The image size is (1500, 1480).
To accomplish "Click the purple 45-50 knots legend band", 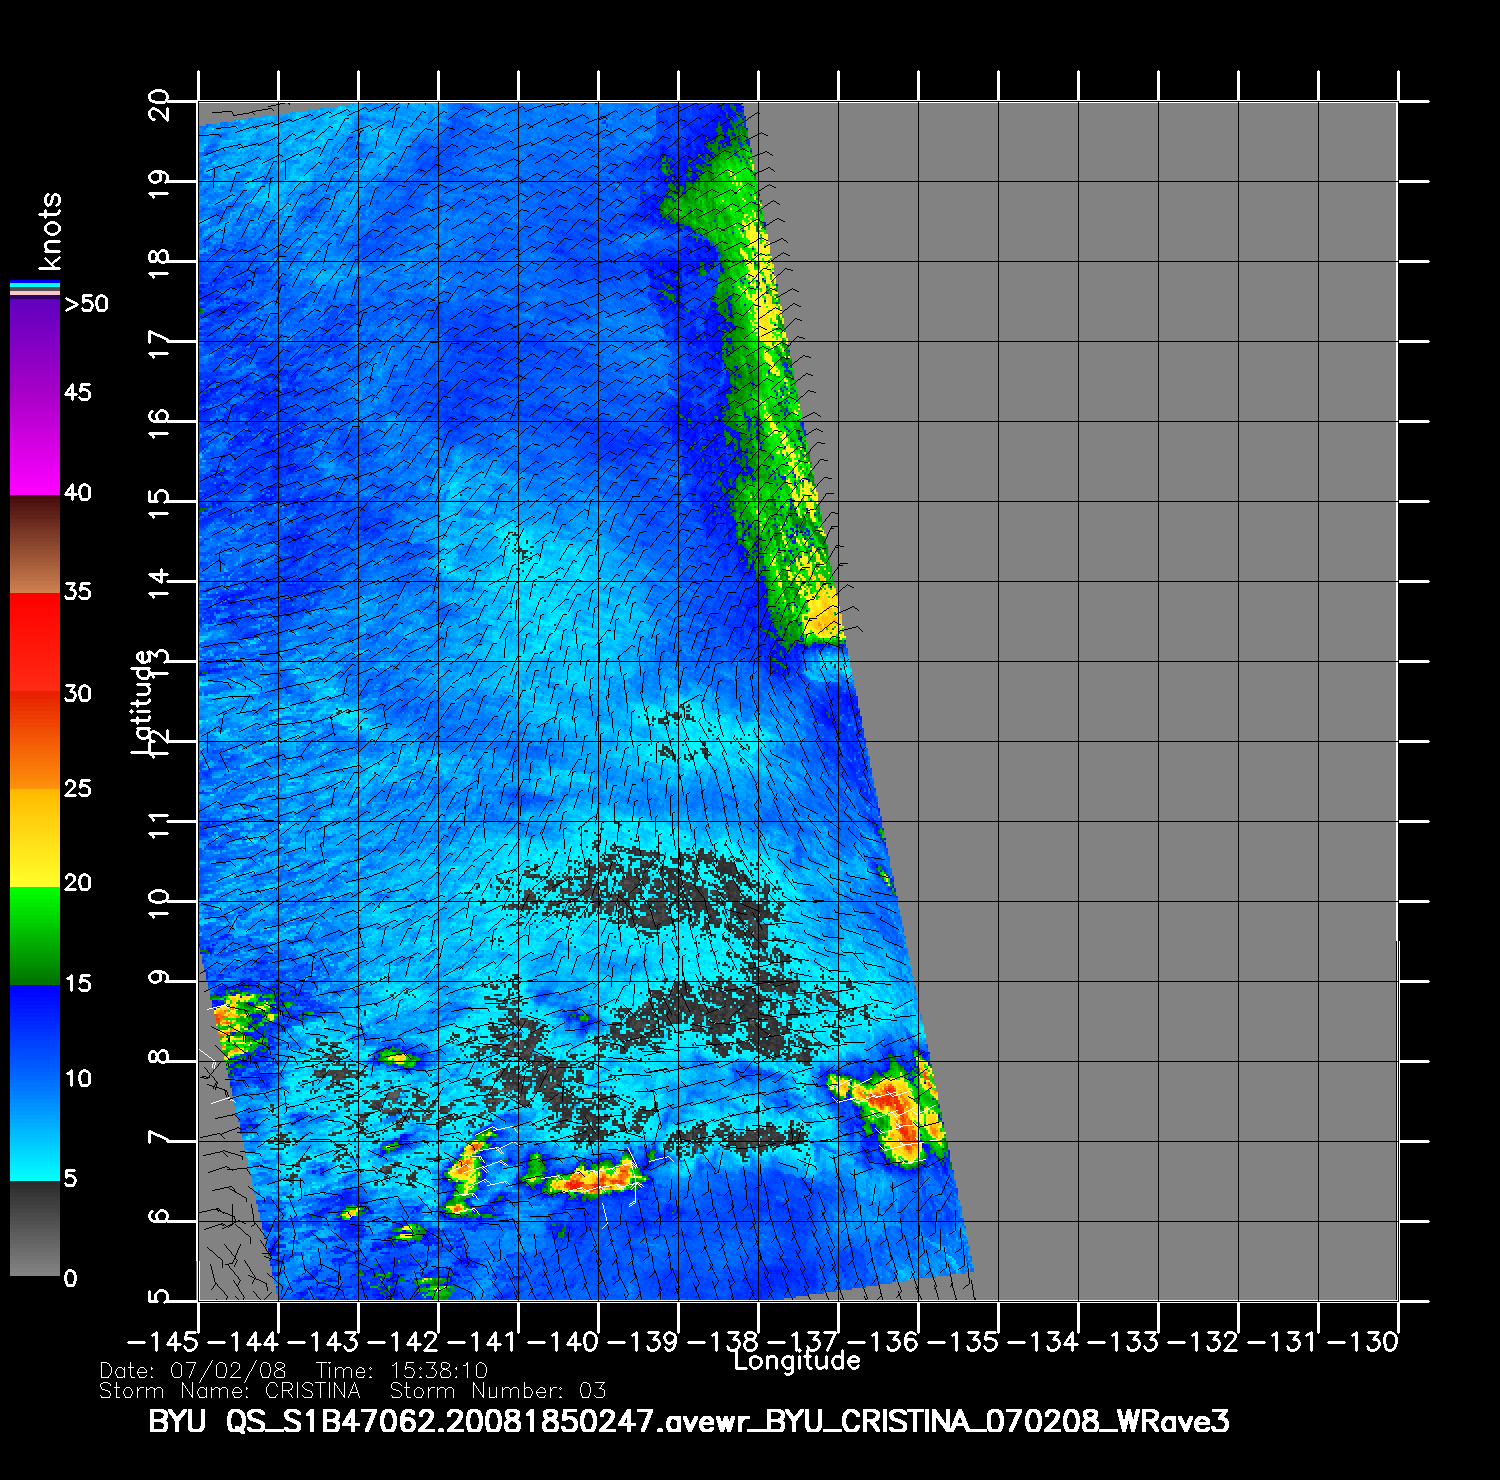I will (35, 345).
